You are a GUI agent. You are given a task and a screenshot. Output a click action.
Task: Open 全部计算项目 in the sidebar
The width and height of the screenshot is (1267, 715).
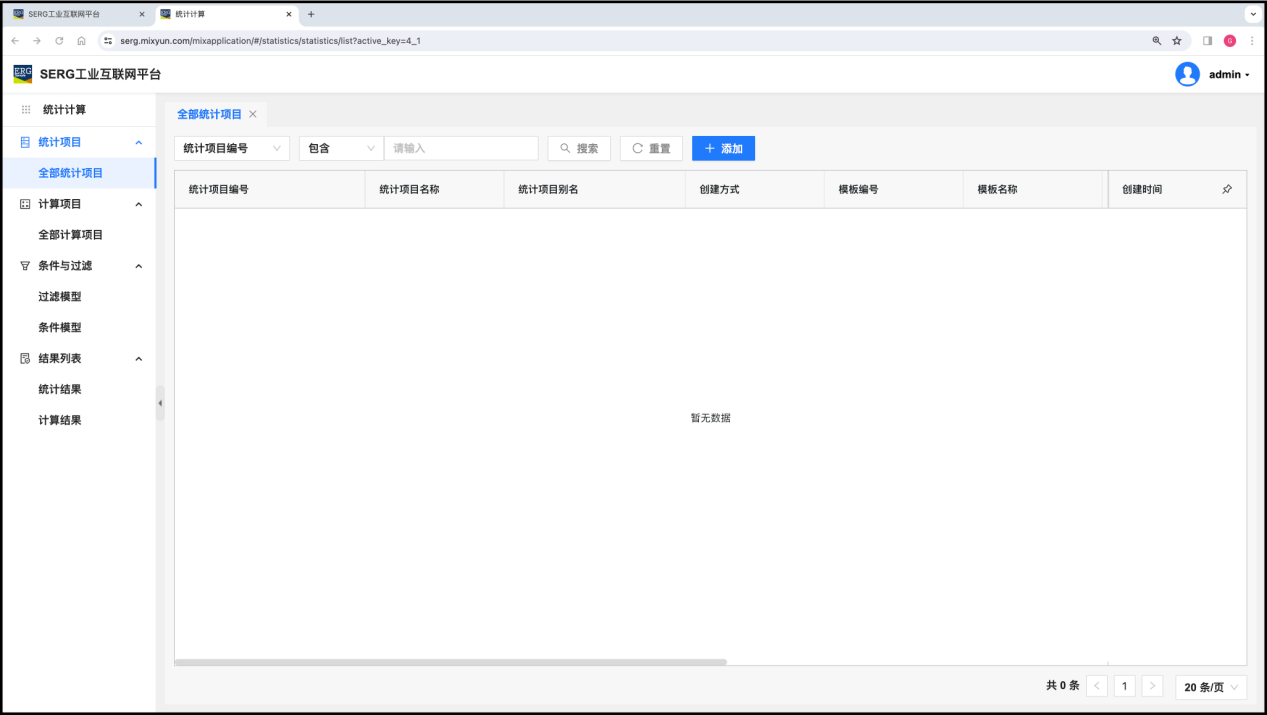pyautogui.click(x=71, y=235)
